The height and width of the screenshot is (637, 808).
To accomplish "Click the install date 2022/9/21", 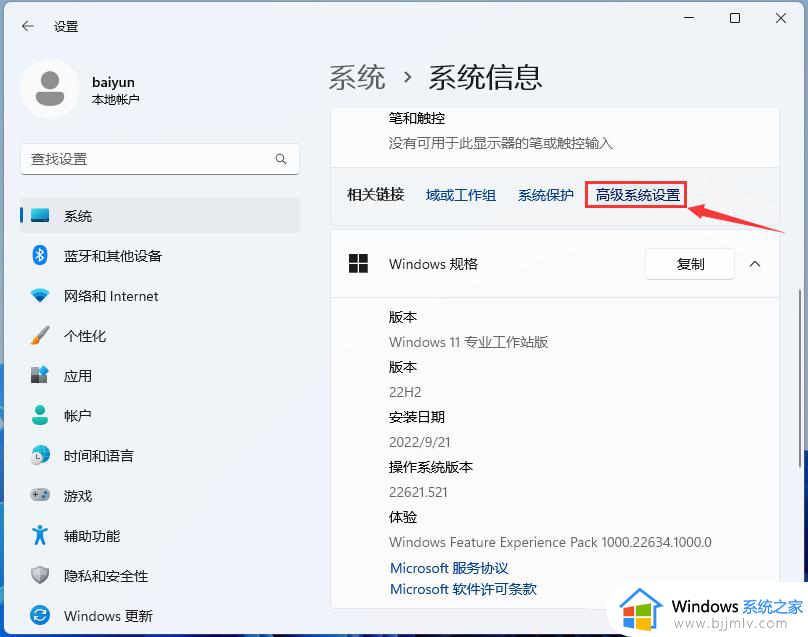I will pyautogui.click(x=419, y=442).
